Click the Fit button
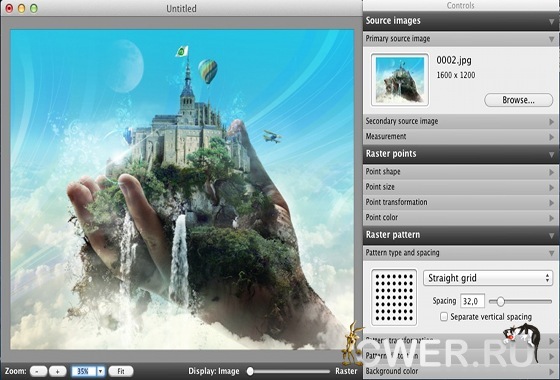 (x=121, y=371)
